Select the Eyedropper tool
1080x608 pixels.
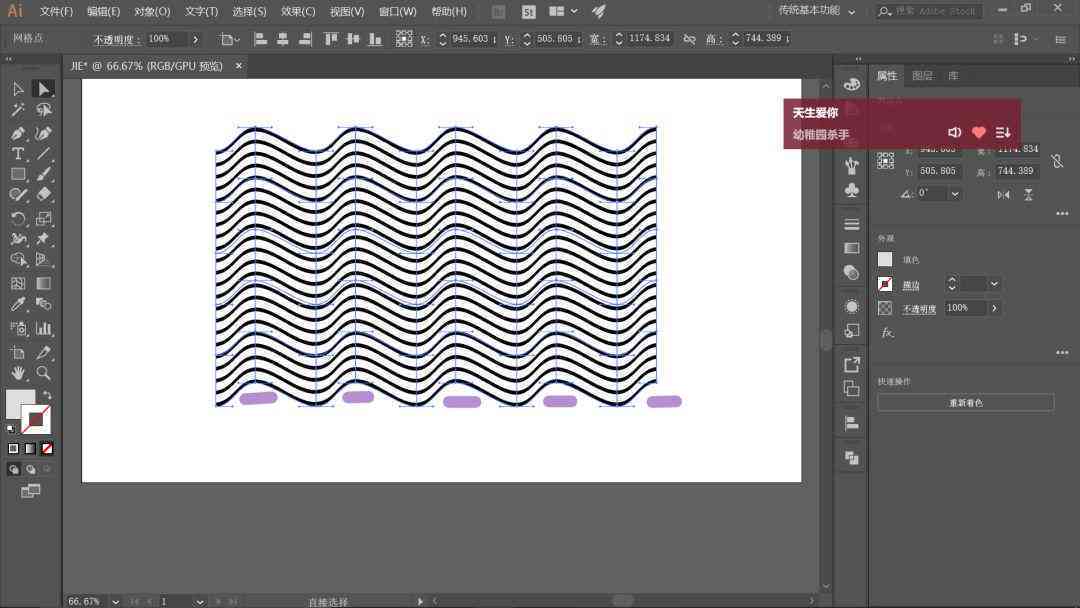coord(18,304)
